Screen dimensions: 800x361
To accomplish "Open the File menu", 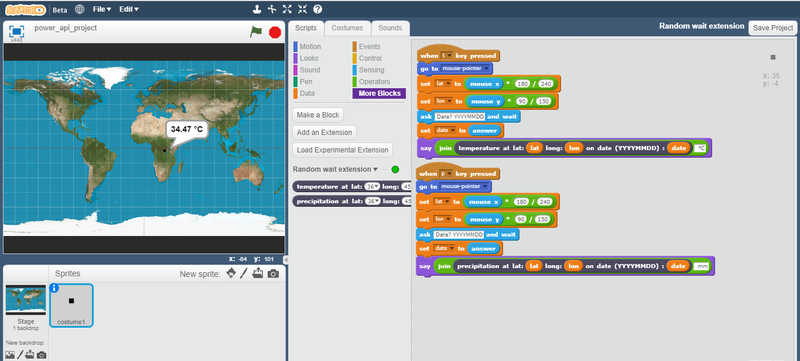I will (x=102, y=9).
